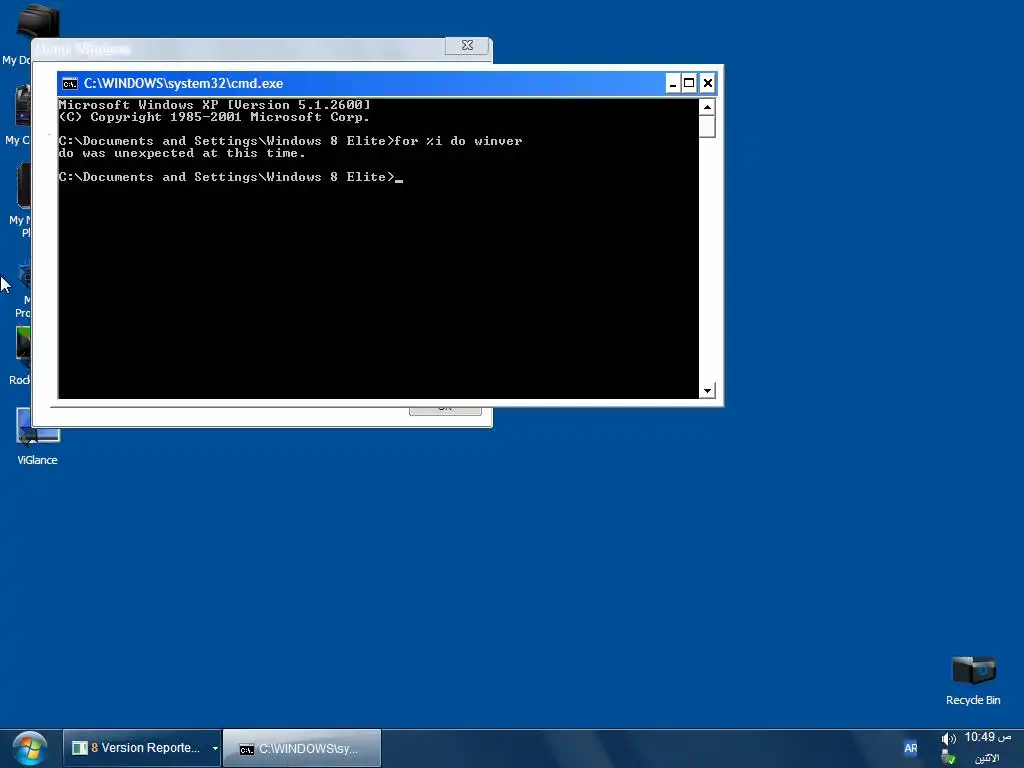
Task: Click the 10:49 taskbar clock
Action: [x=987, y=737]
